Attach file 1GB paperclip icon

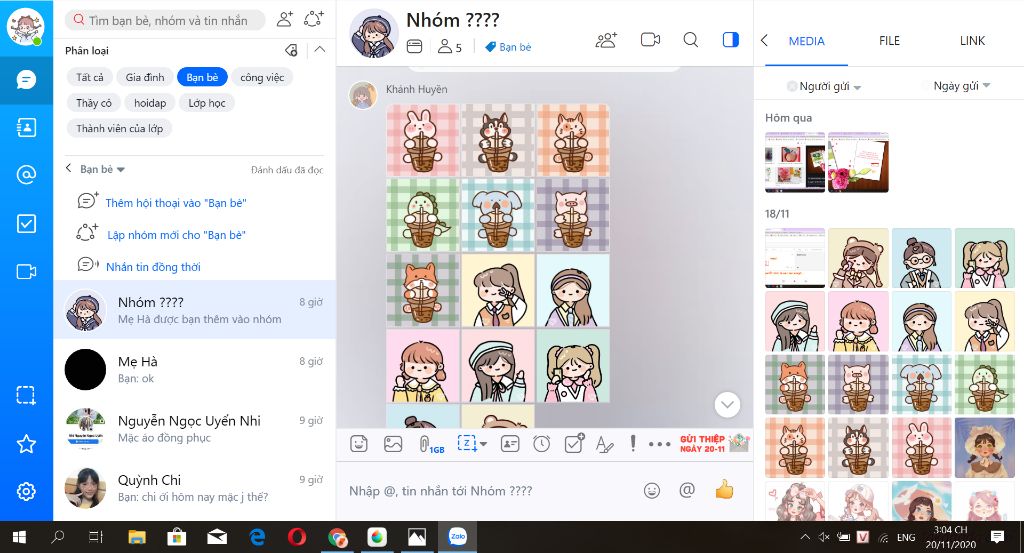pos(432,445)
